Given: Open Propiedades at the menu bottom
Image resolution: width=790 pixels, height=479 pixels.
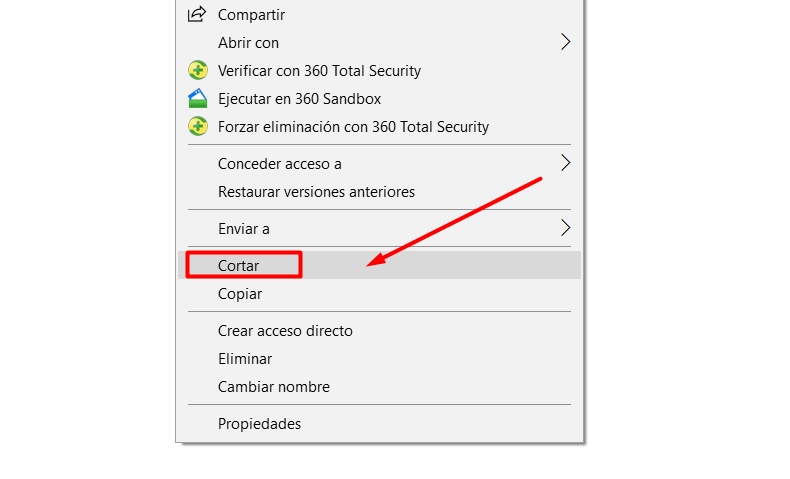Looking at the screenshot, I should [379, 424].
